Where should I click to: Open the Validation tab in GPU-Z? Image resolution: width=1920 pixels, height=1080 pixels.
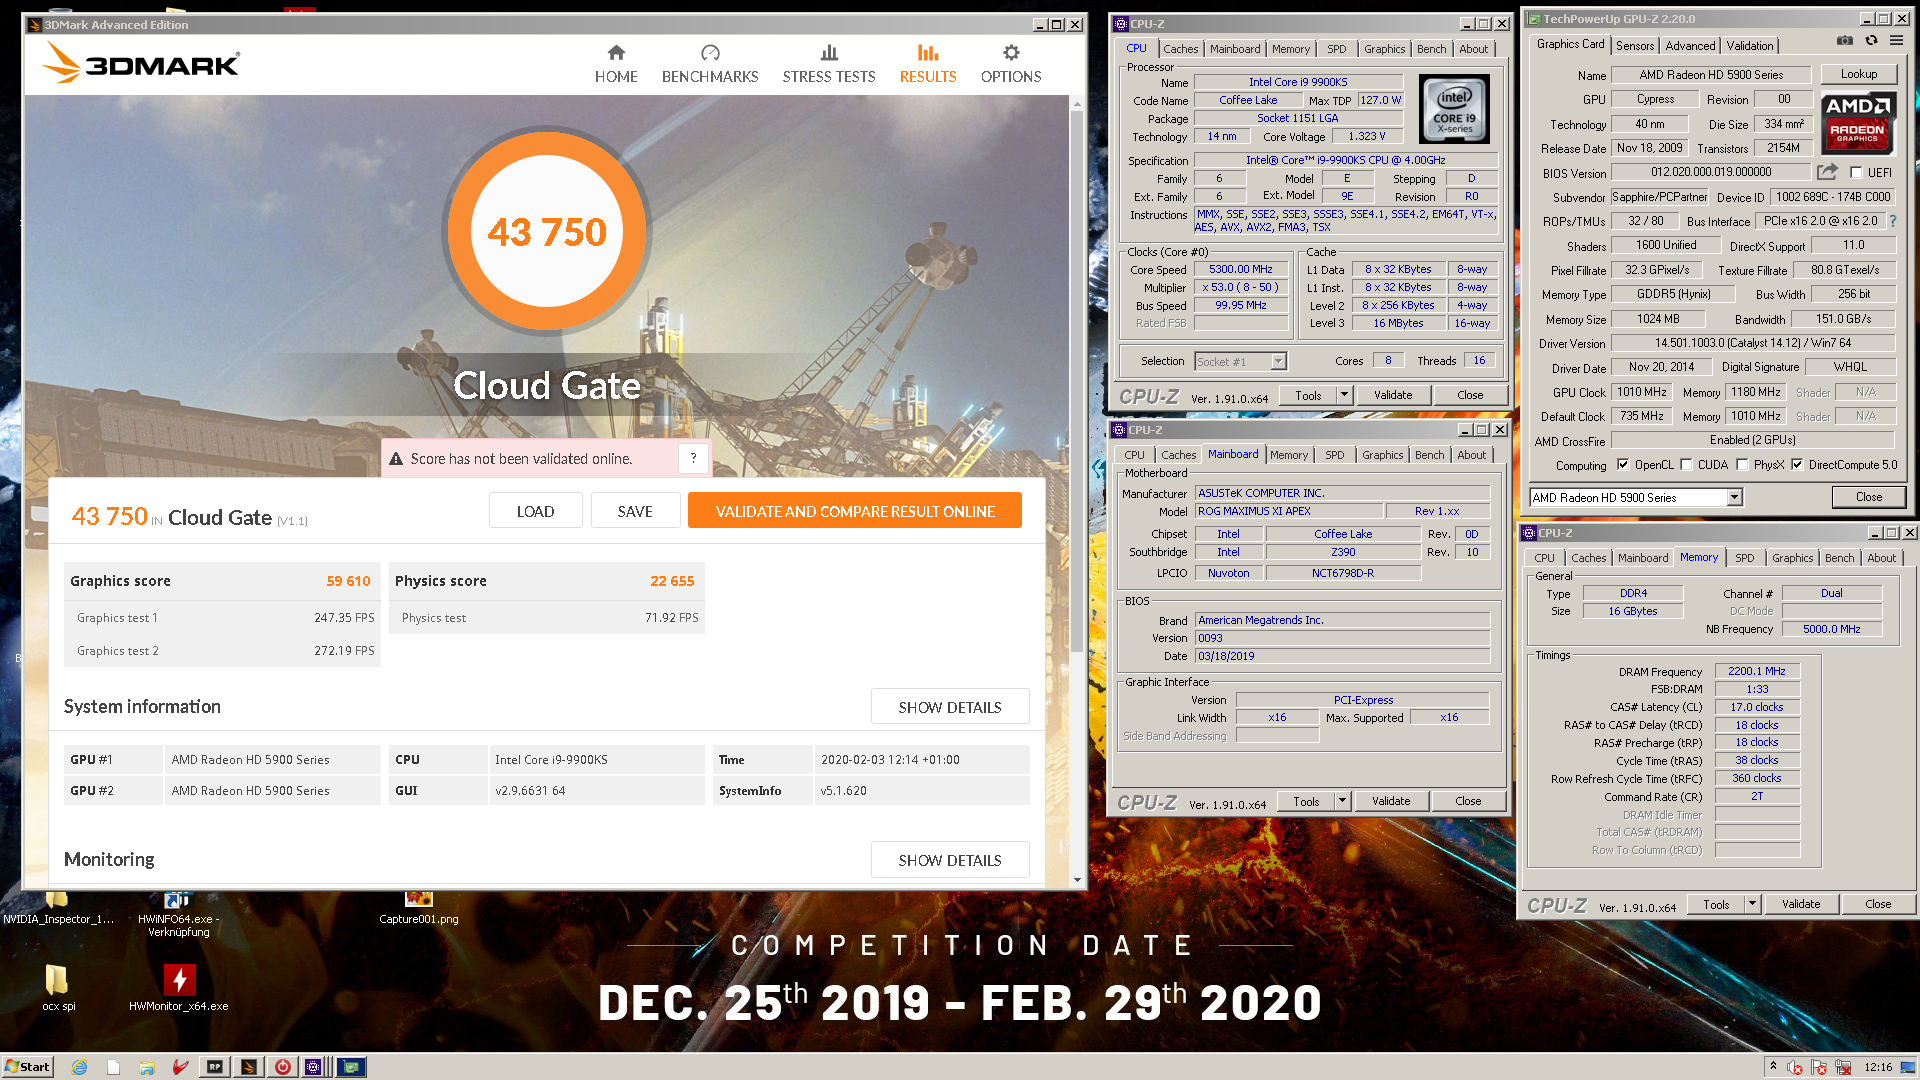pyautogui.click(x=1750, y=46)
